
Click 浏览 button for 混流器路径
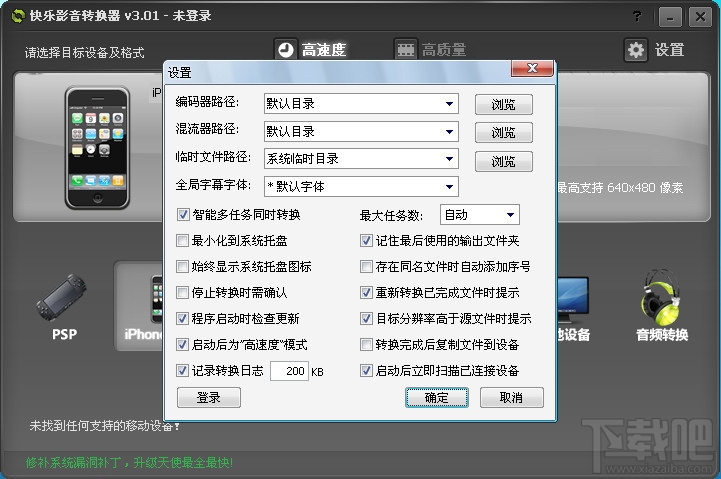(x=504, y=133)
